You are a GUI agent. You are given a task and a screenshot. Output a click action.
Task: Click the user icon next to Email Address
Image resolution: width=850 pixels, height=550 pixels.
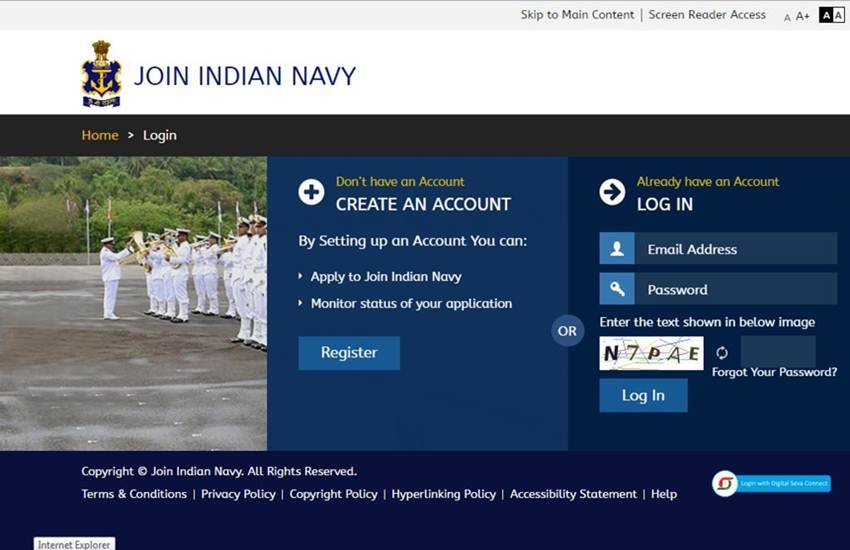617,249
